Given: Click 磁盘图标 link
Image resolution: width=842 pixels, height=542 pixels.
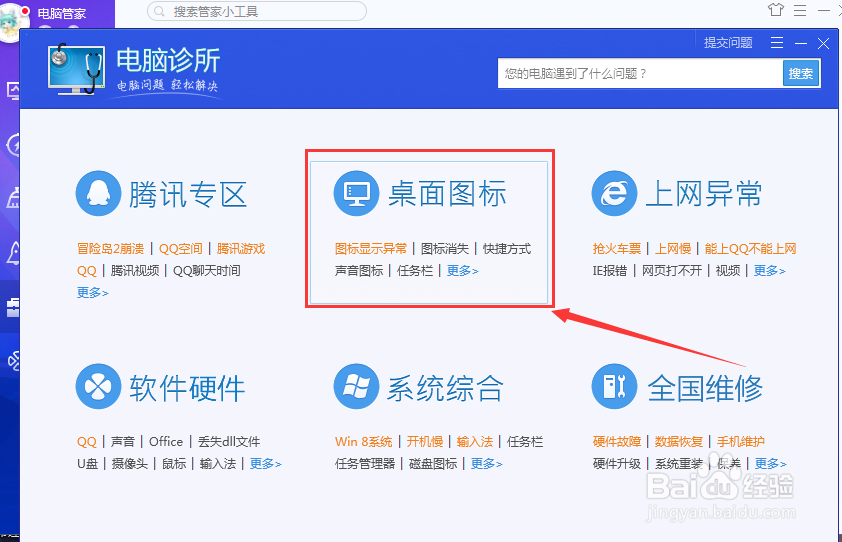Looking at the screenshot, I should pyautogui.click(x=433, y=464).
